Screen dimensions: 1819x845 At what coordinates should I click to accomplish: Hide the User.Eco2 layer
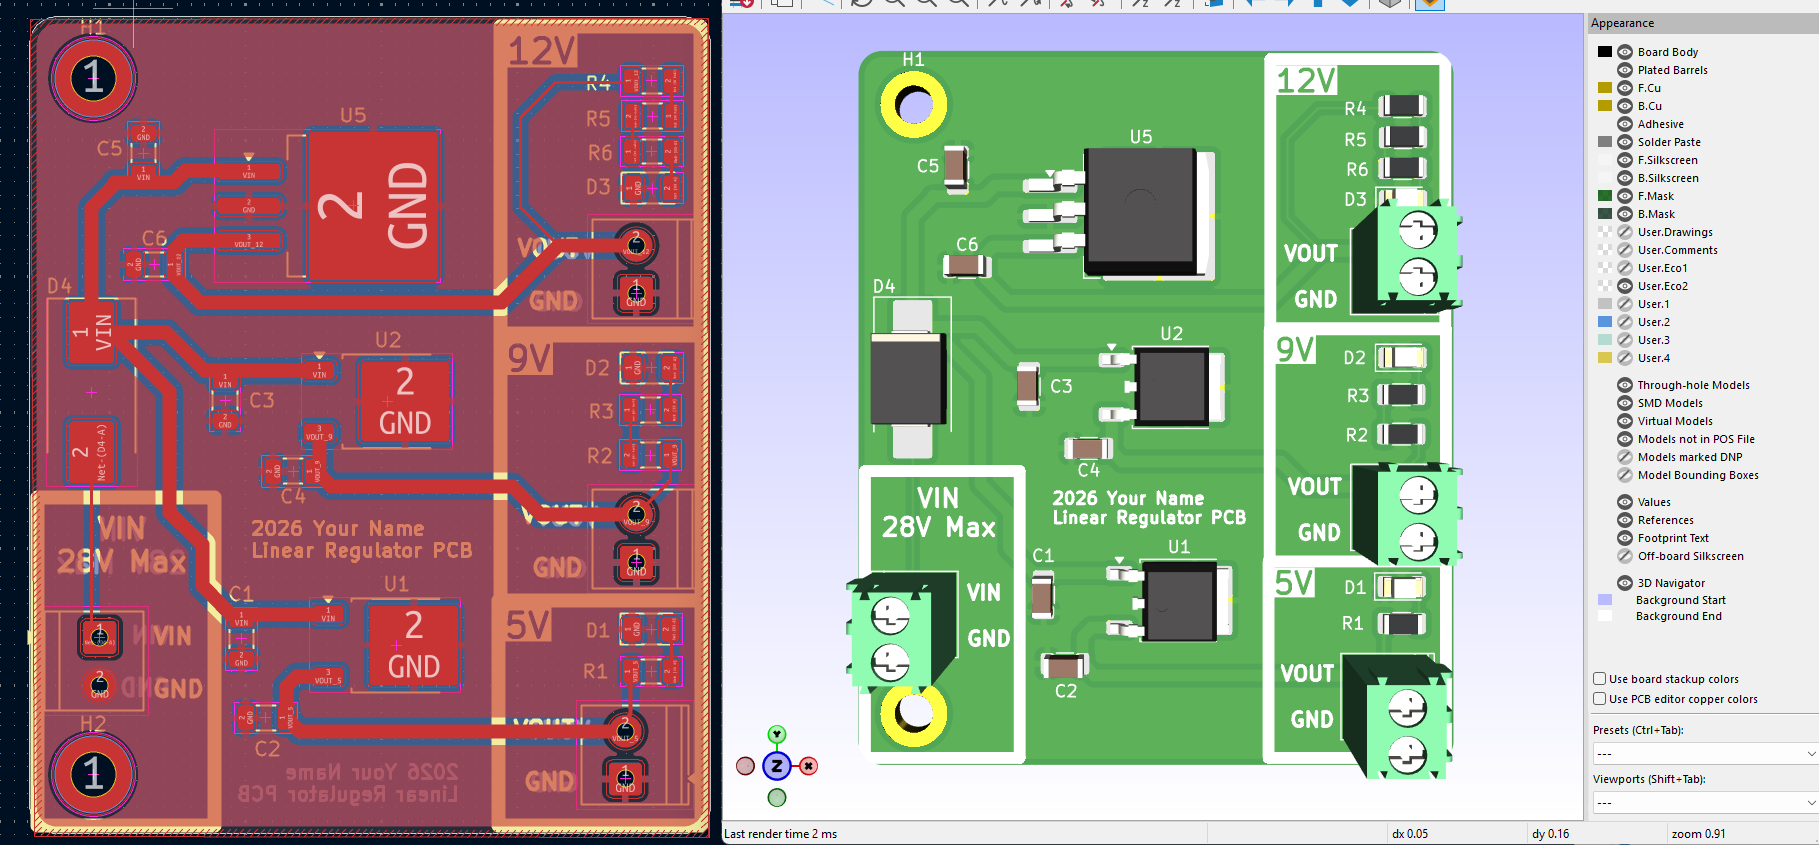click(x=1625, y=286)
